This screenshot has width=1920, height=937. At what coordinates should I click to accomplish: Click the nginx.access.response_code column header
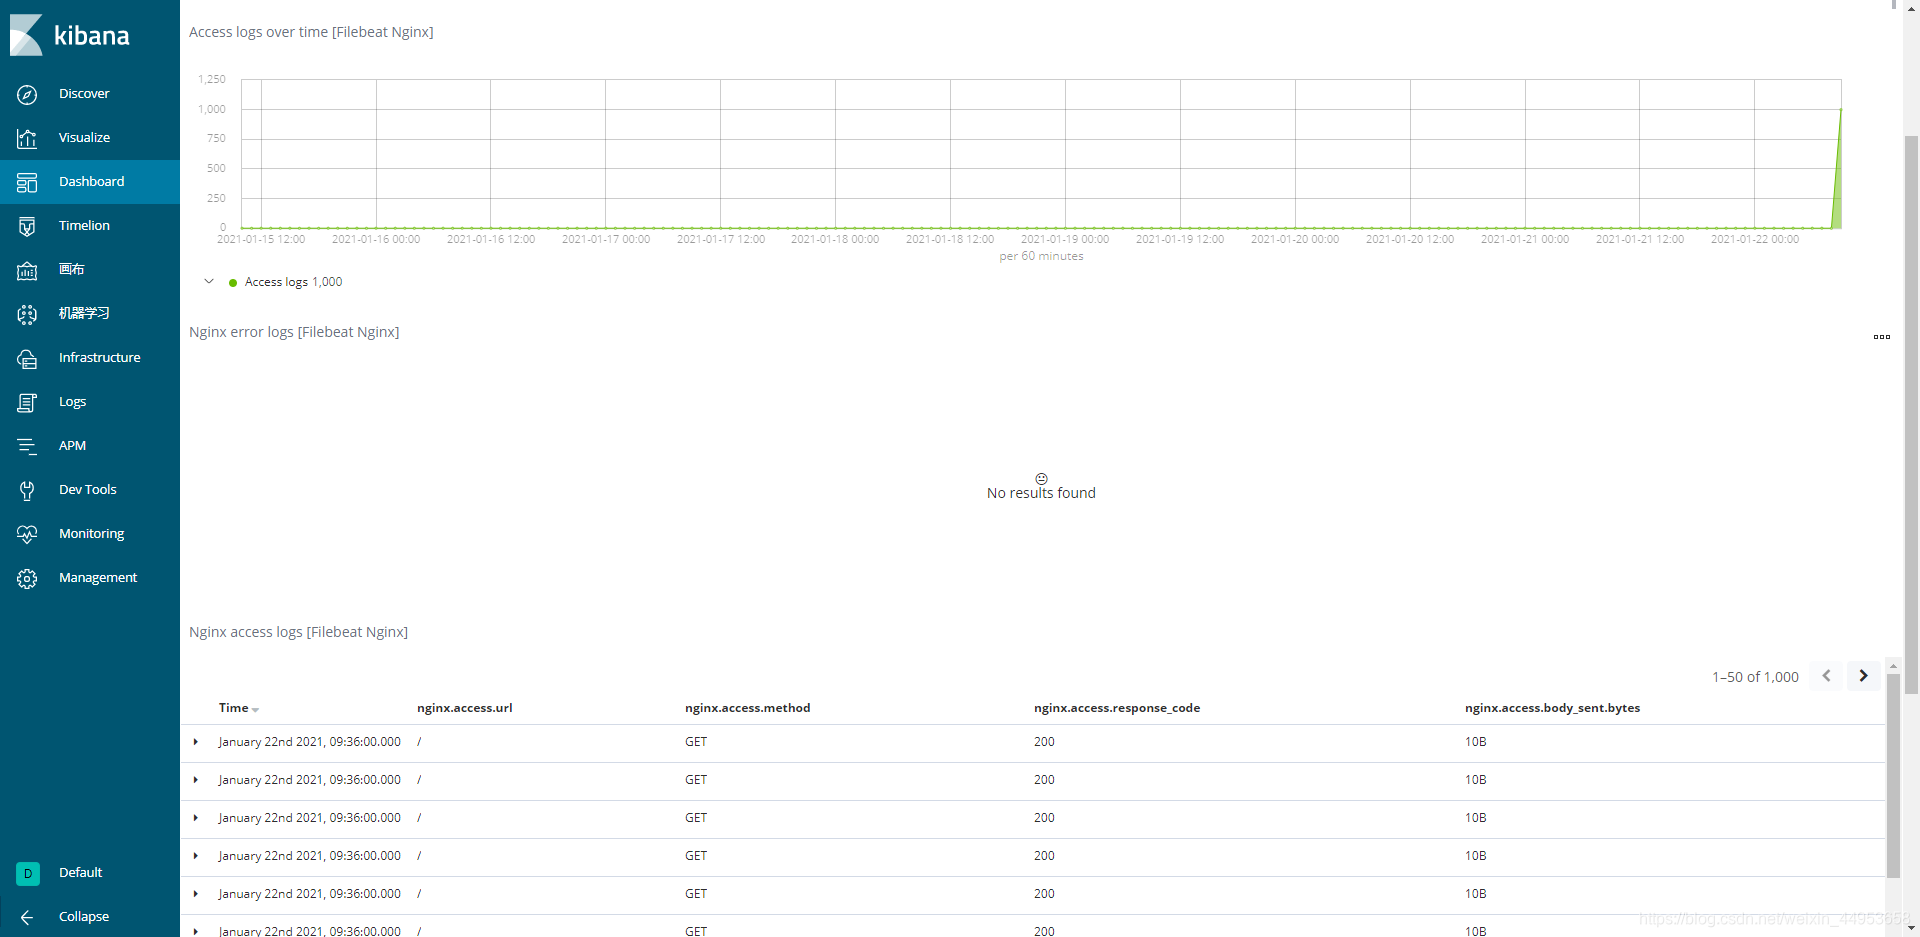[x=1117, y=708]
